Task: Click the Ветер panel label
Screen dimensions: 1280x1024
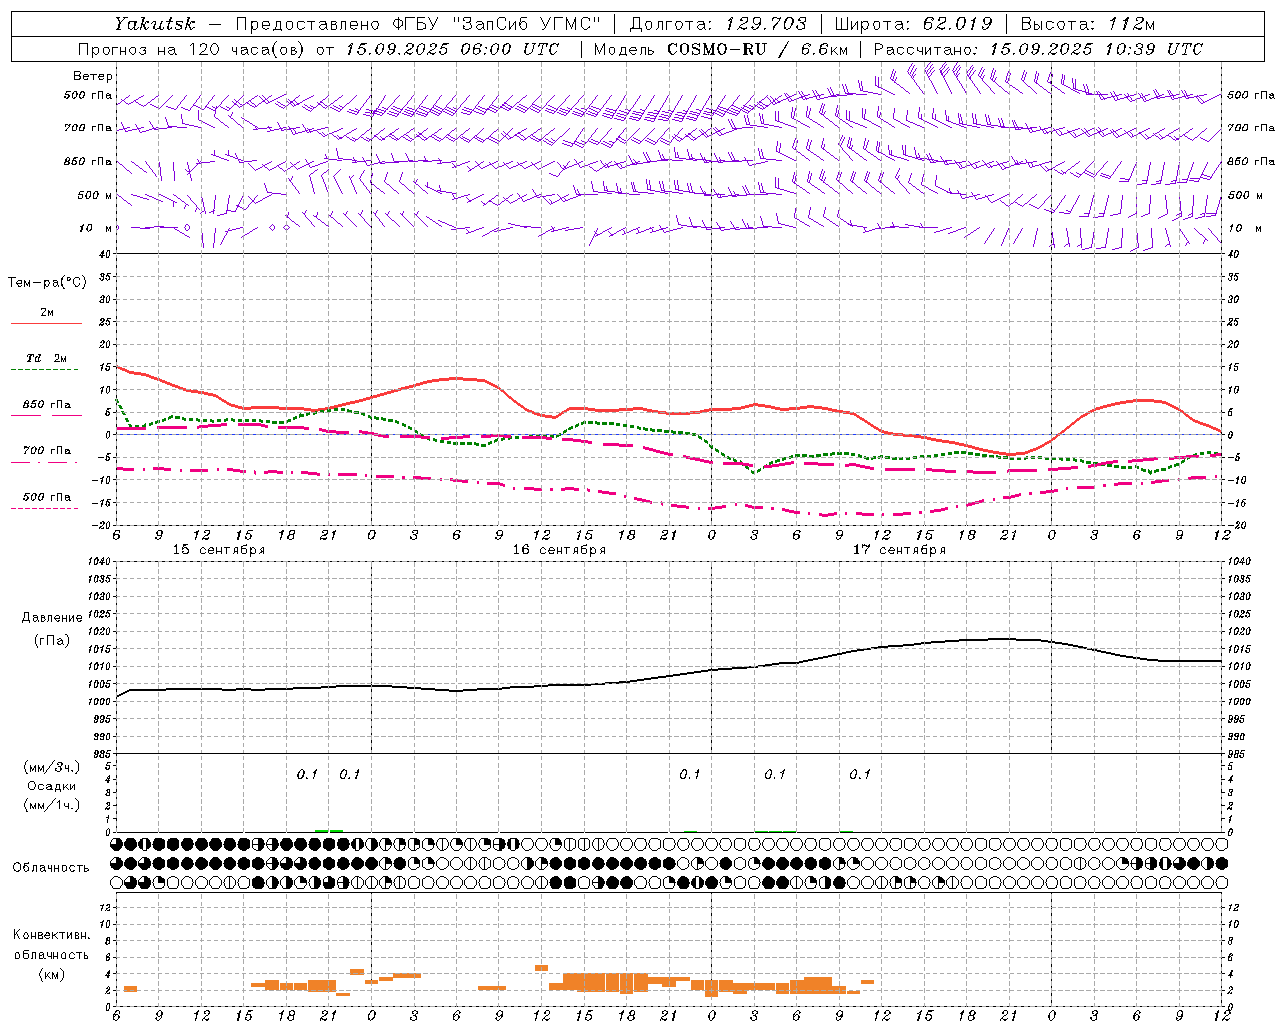Action: click(x=93, y=76)
